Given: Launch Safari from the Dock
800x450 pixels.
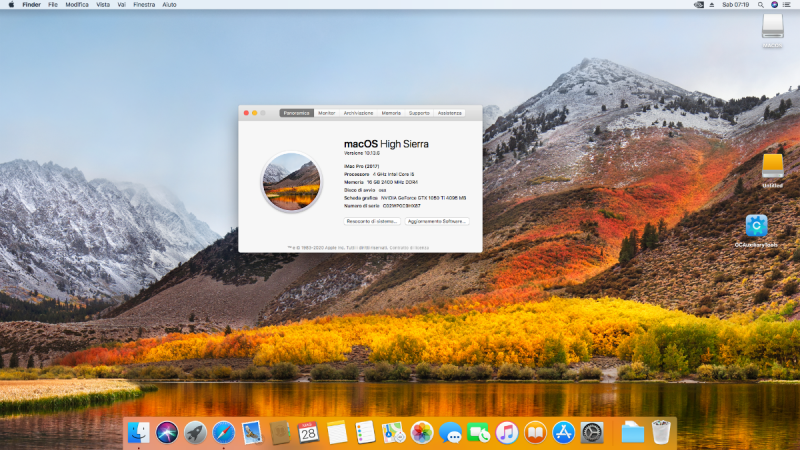Looking at the screenshot, I should click(x=223, y=432).
